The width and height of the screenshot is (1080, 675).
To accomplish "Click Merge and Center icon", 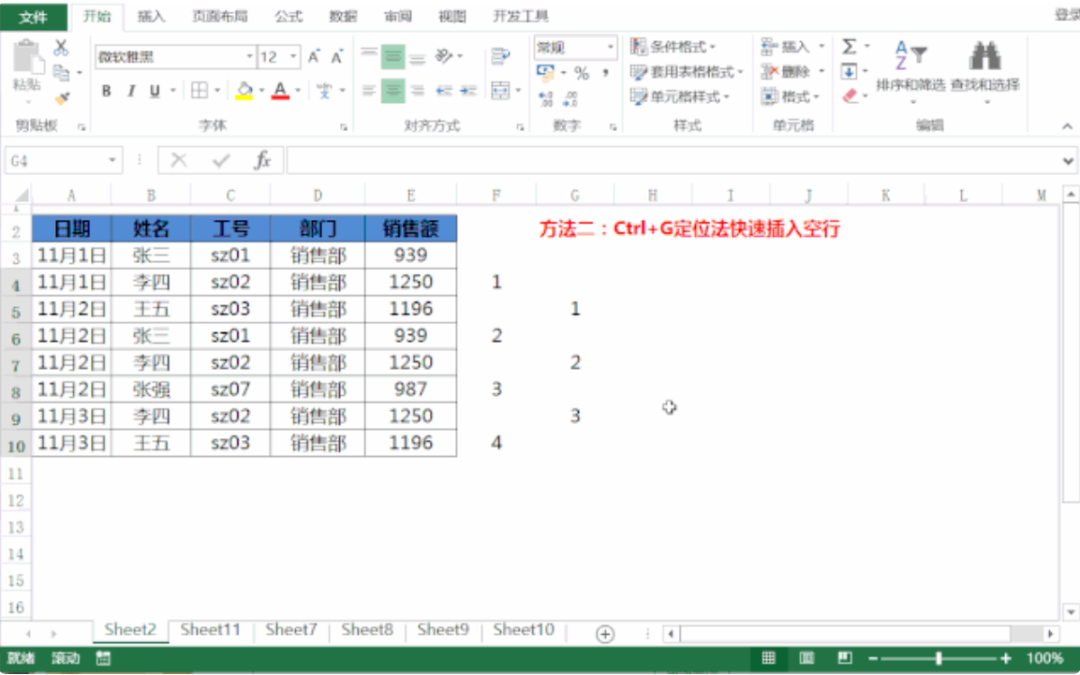I will click(x=501, y=90).
